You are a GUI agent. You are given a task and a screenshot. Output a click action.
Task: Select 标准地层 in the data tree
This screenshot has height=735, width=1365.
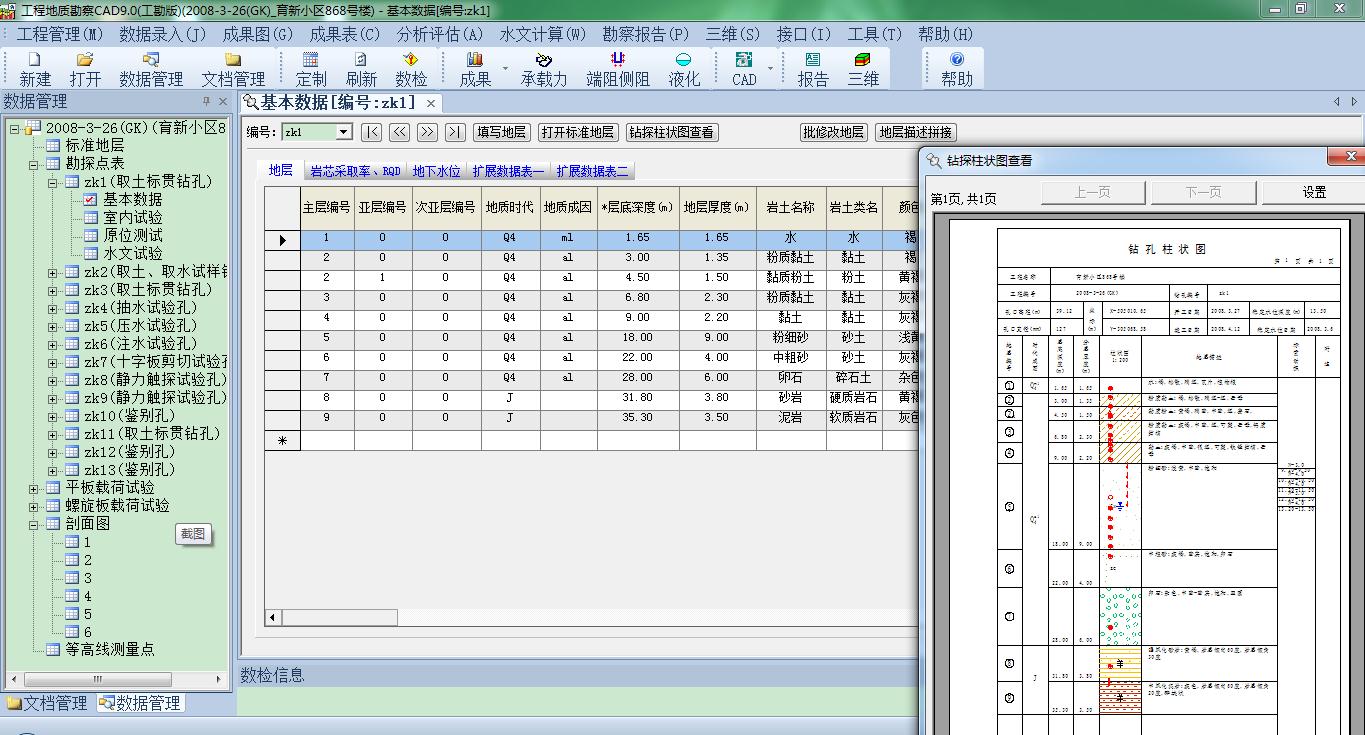95,146
